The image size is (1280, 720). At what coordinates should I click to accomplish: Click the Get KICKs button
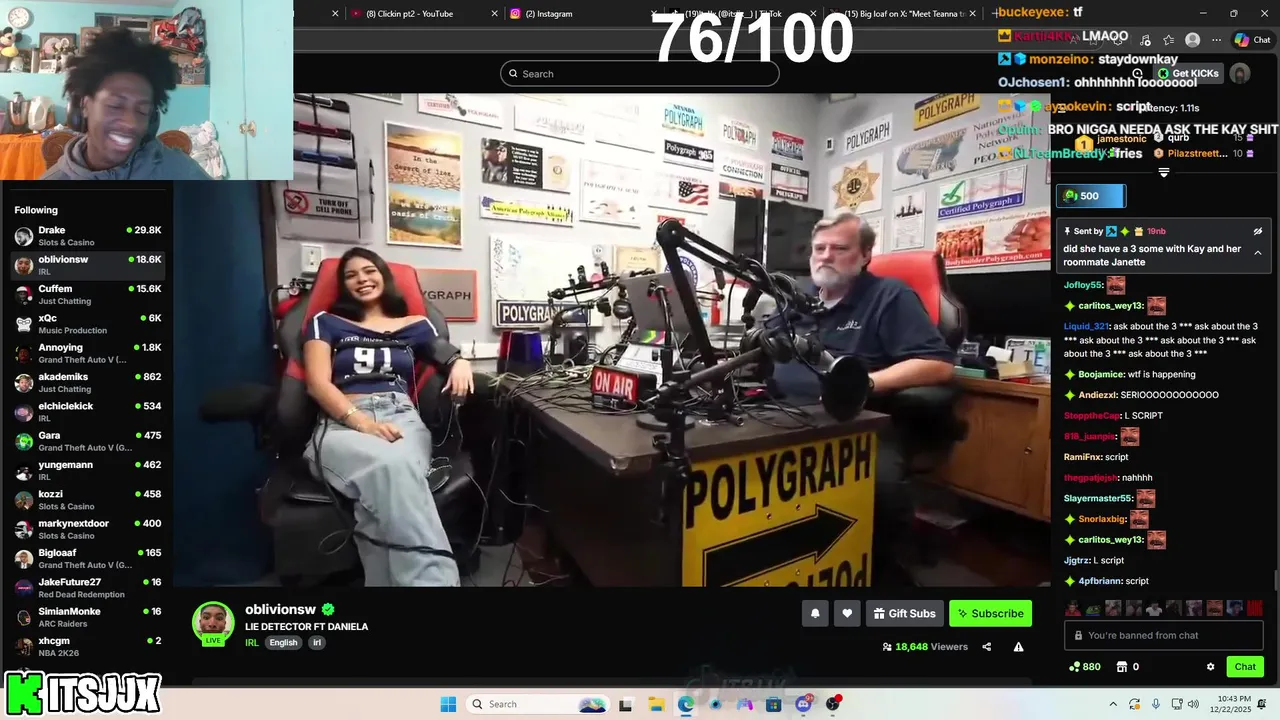[1189, 74]
